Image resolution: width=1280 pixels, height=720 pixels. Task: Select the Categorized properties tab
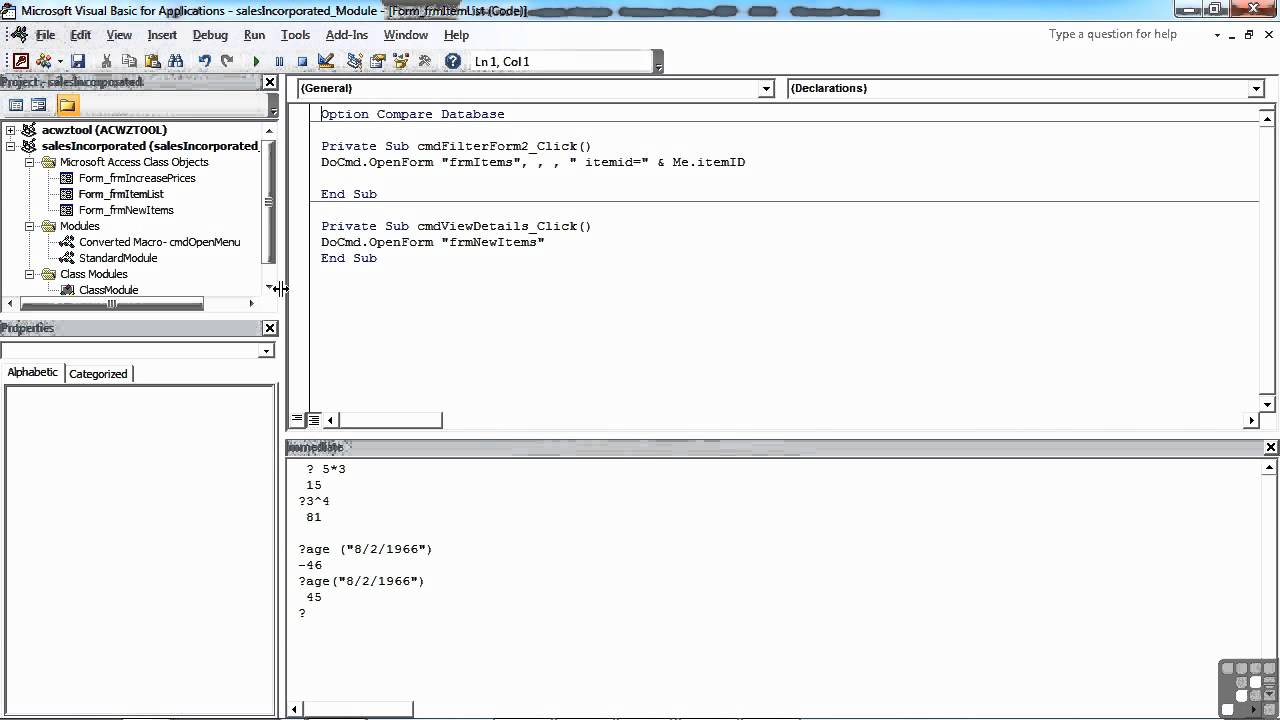[x=98, y=373]
